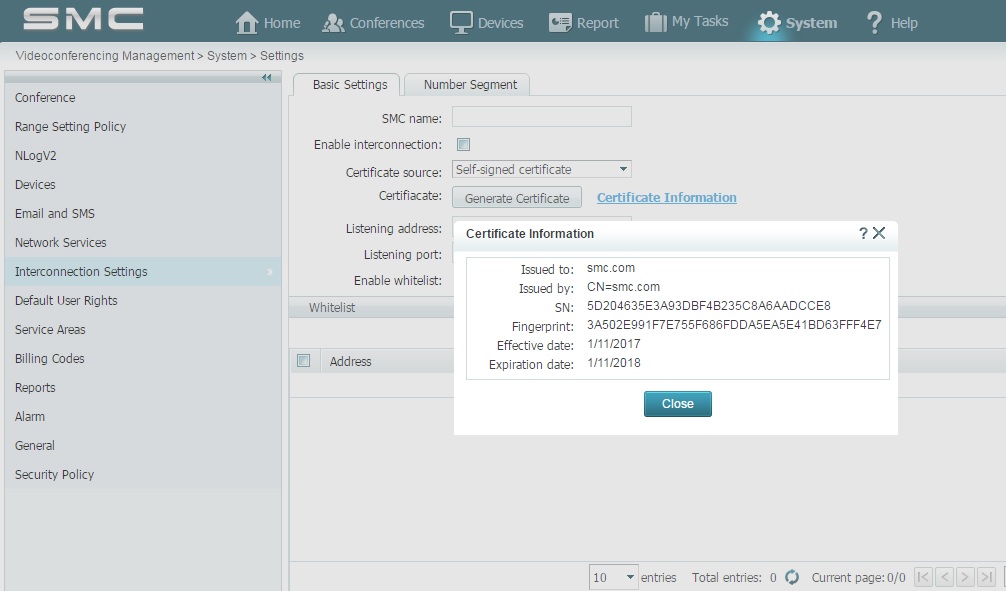Screen dimensions: 1006x591
Task: Select General in sidebar
Action: click(142, 445)
